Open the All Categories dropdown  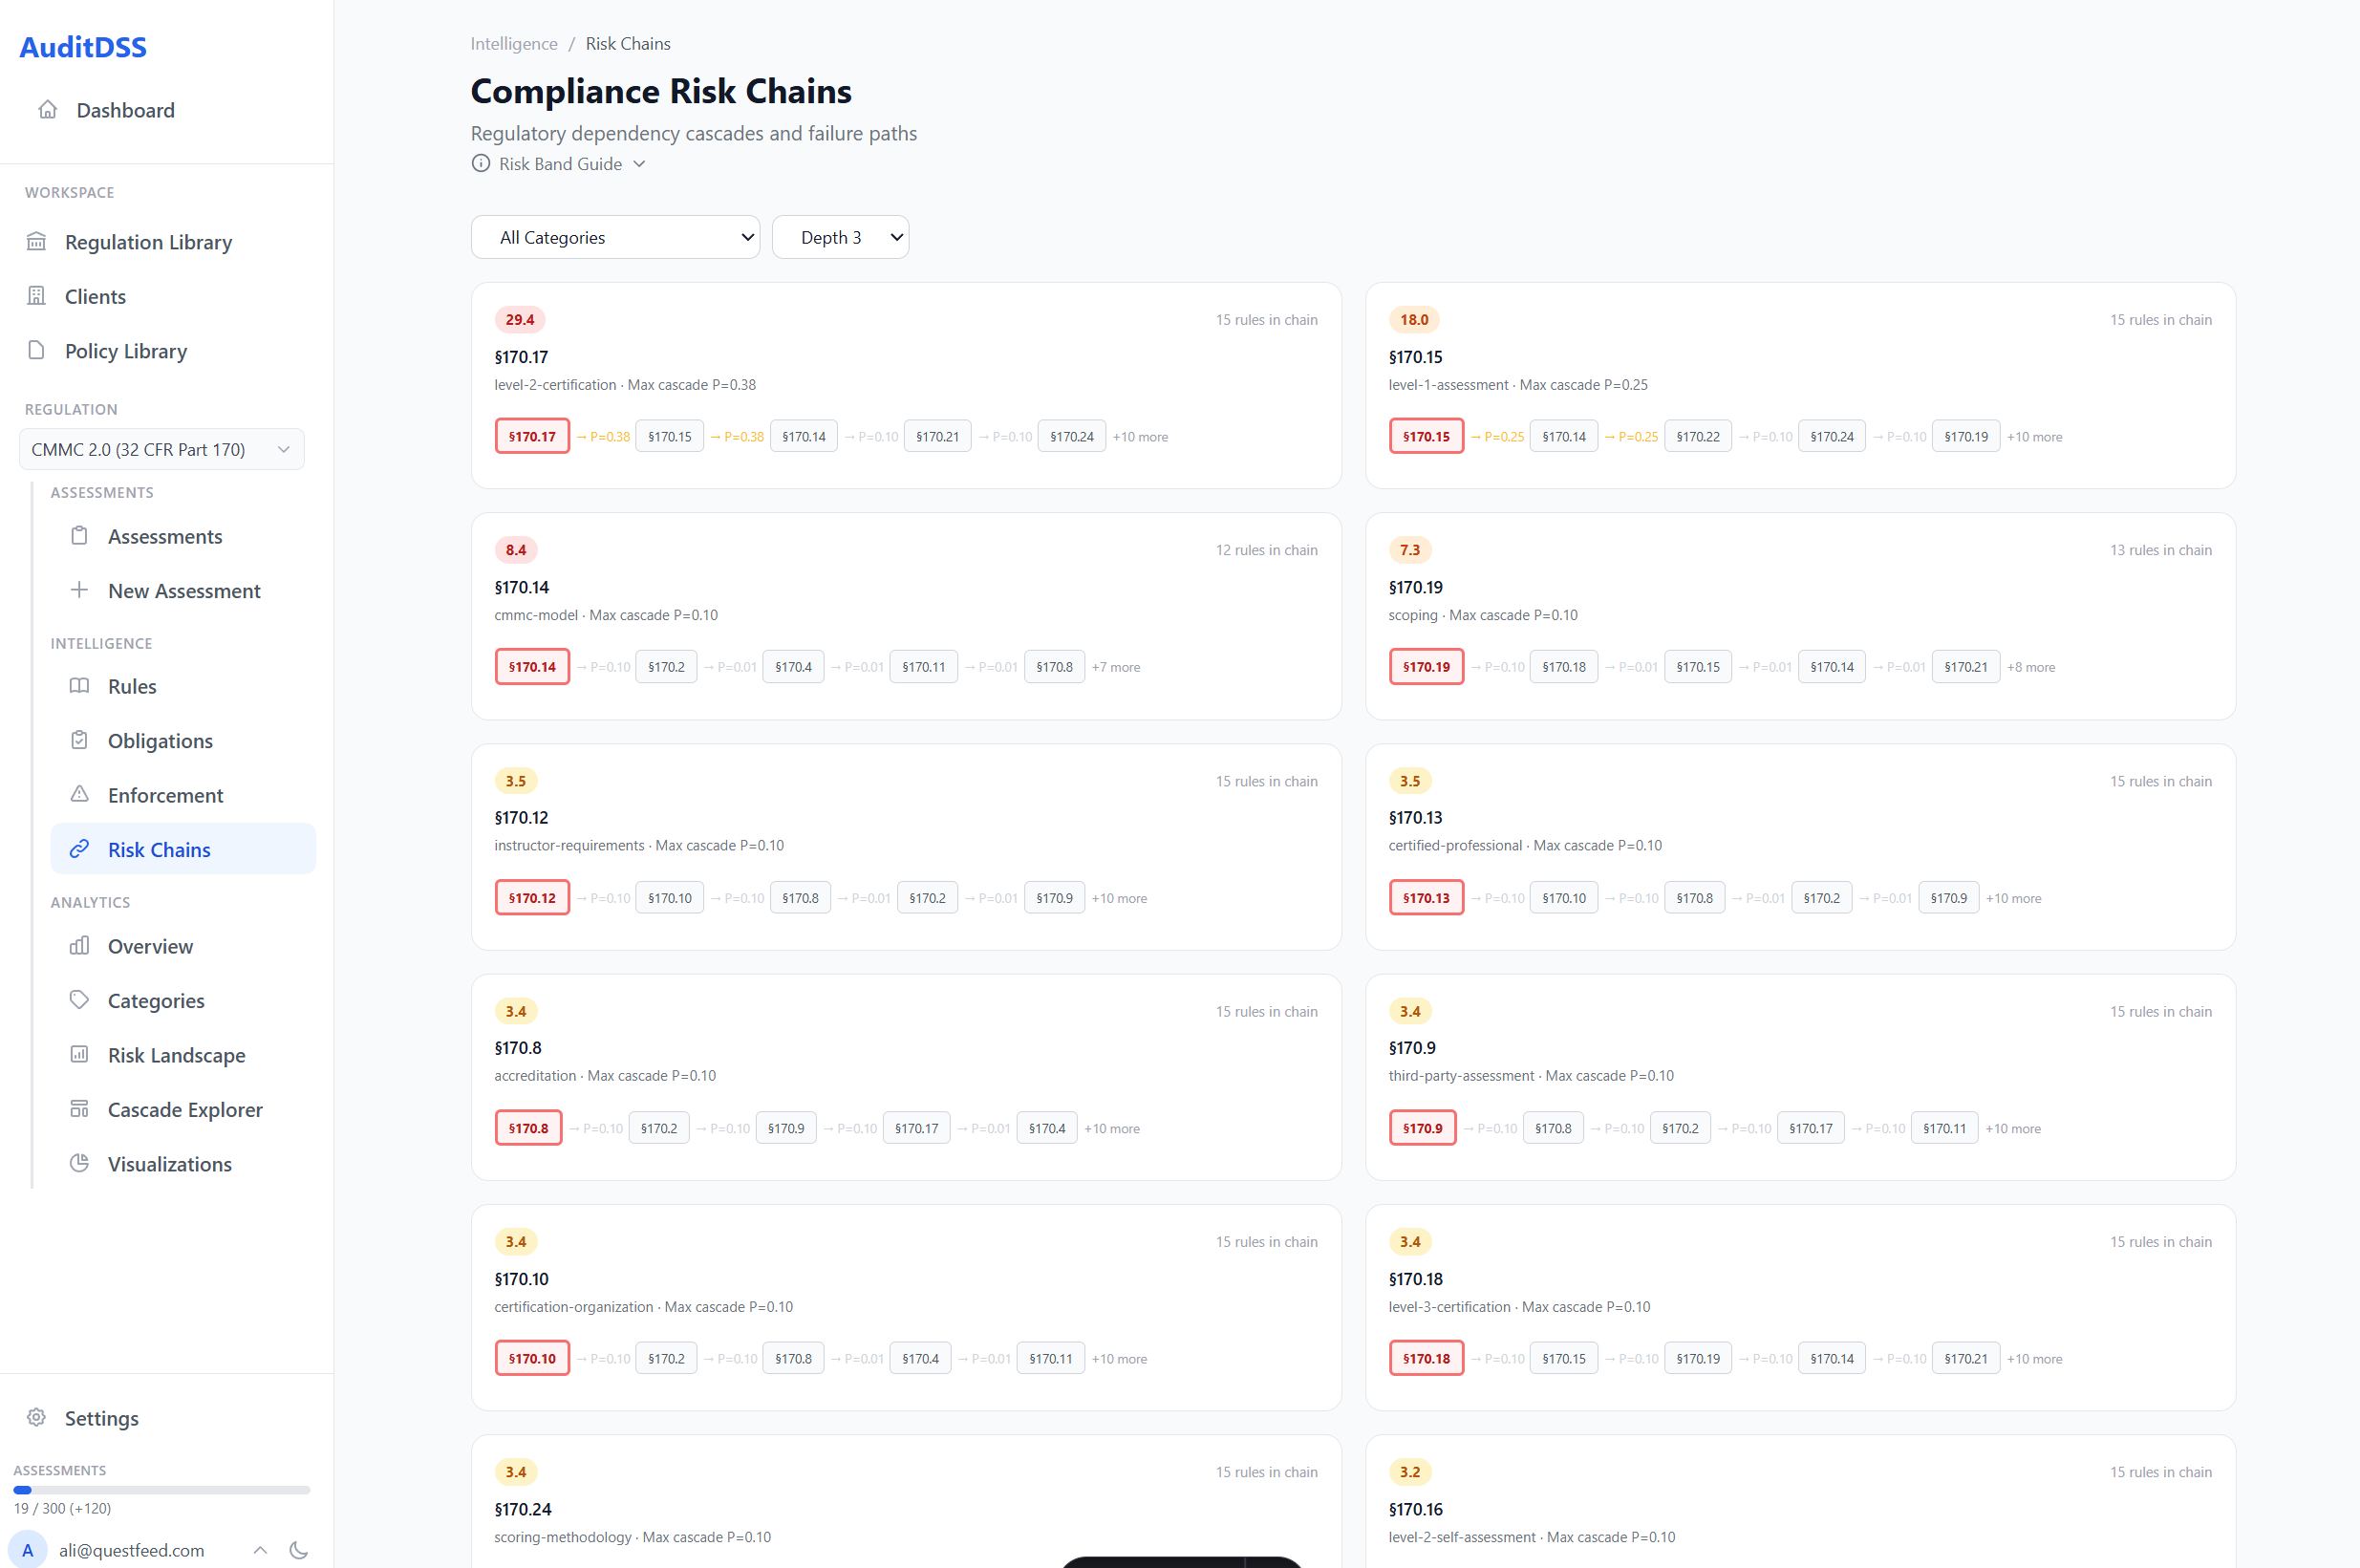point(615,237)
